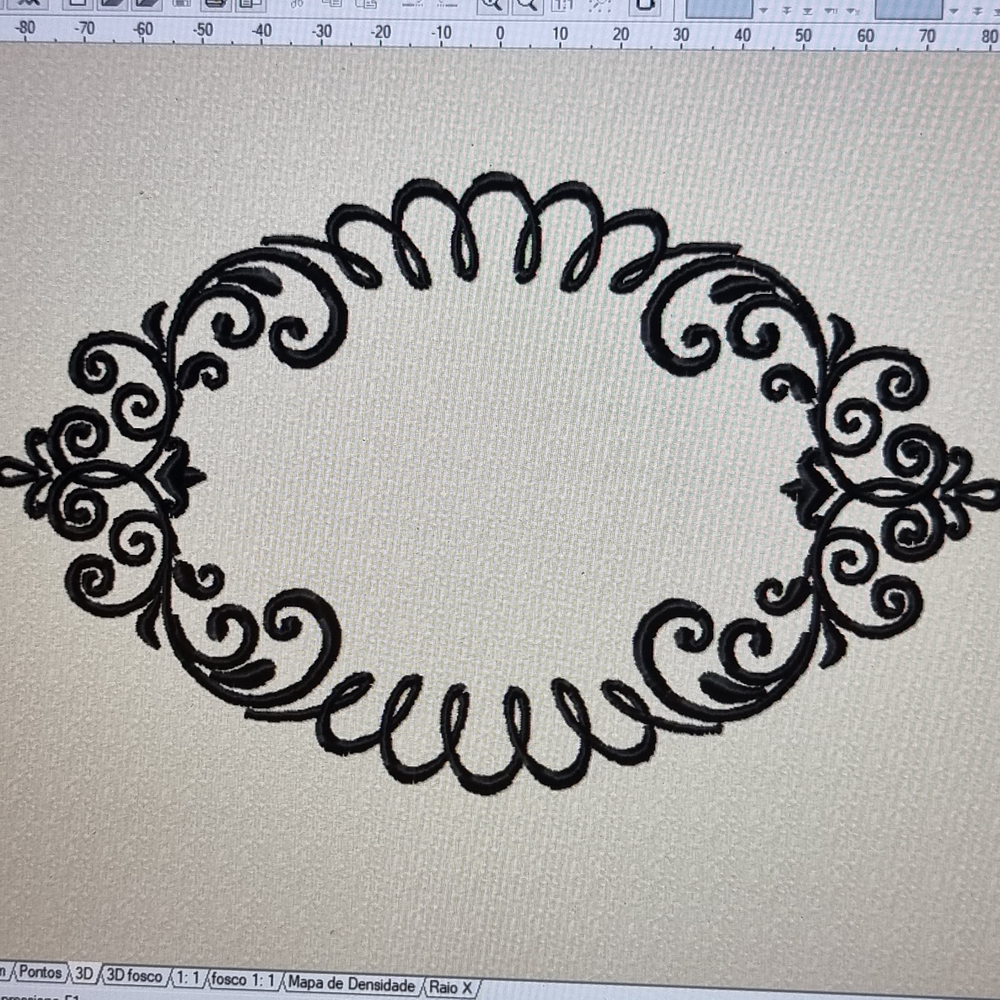Switch to the 1:1 view tab
The height and width of the screenshot is (1000, 1000).
[x=188, y=978]
